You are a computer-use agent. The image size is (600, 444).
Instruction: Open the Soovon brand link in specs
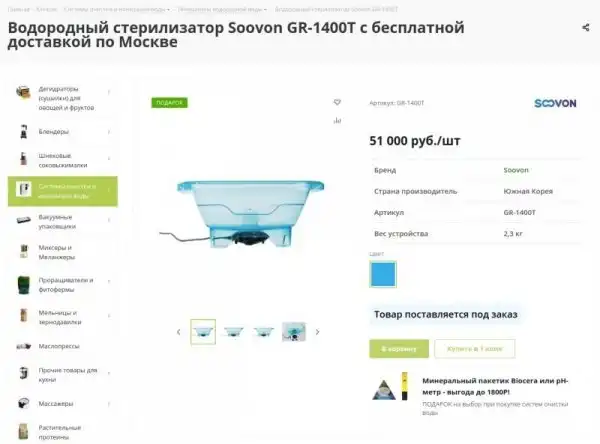[516, 170]
